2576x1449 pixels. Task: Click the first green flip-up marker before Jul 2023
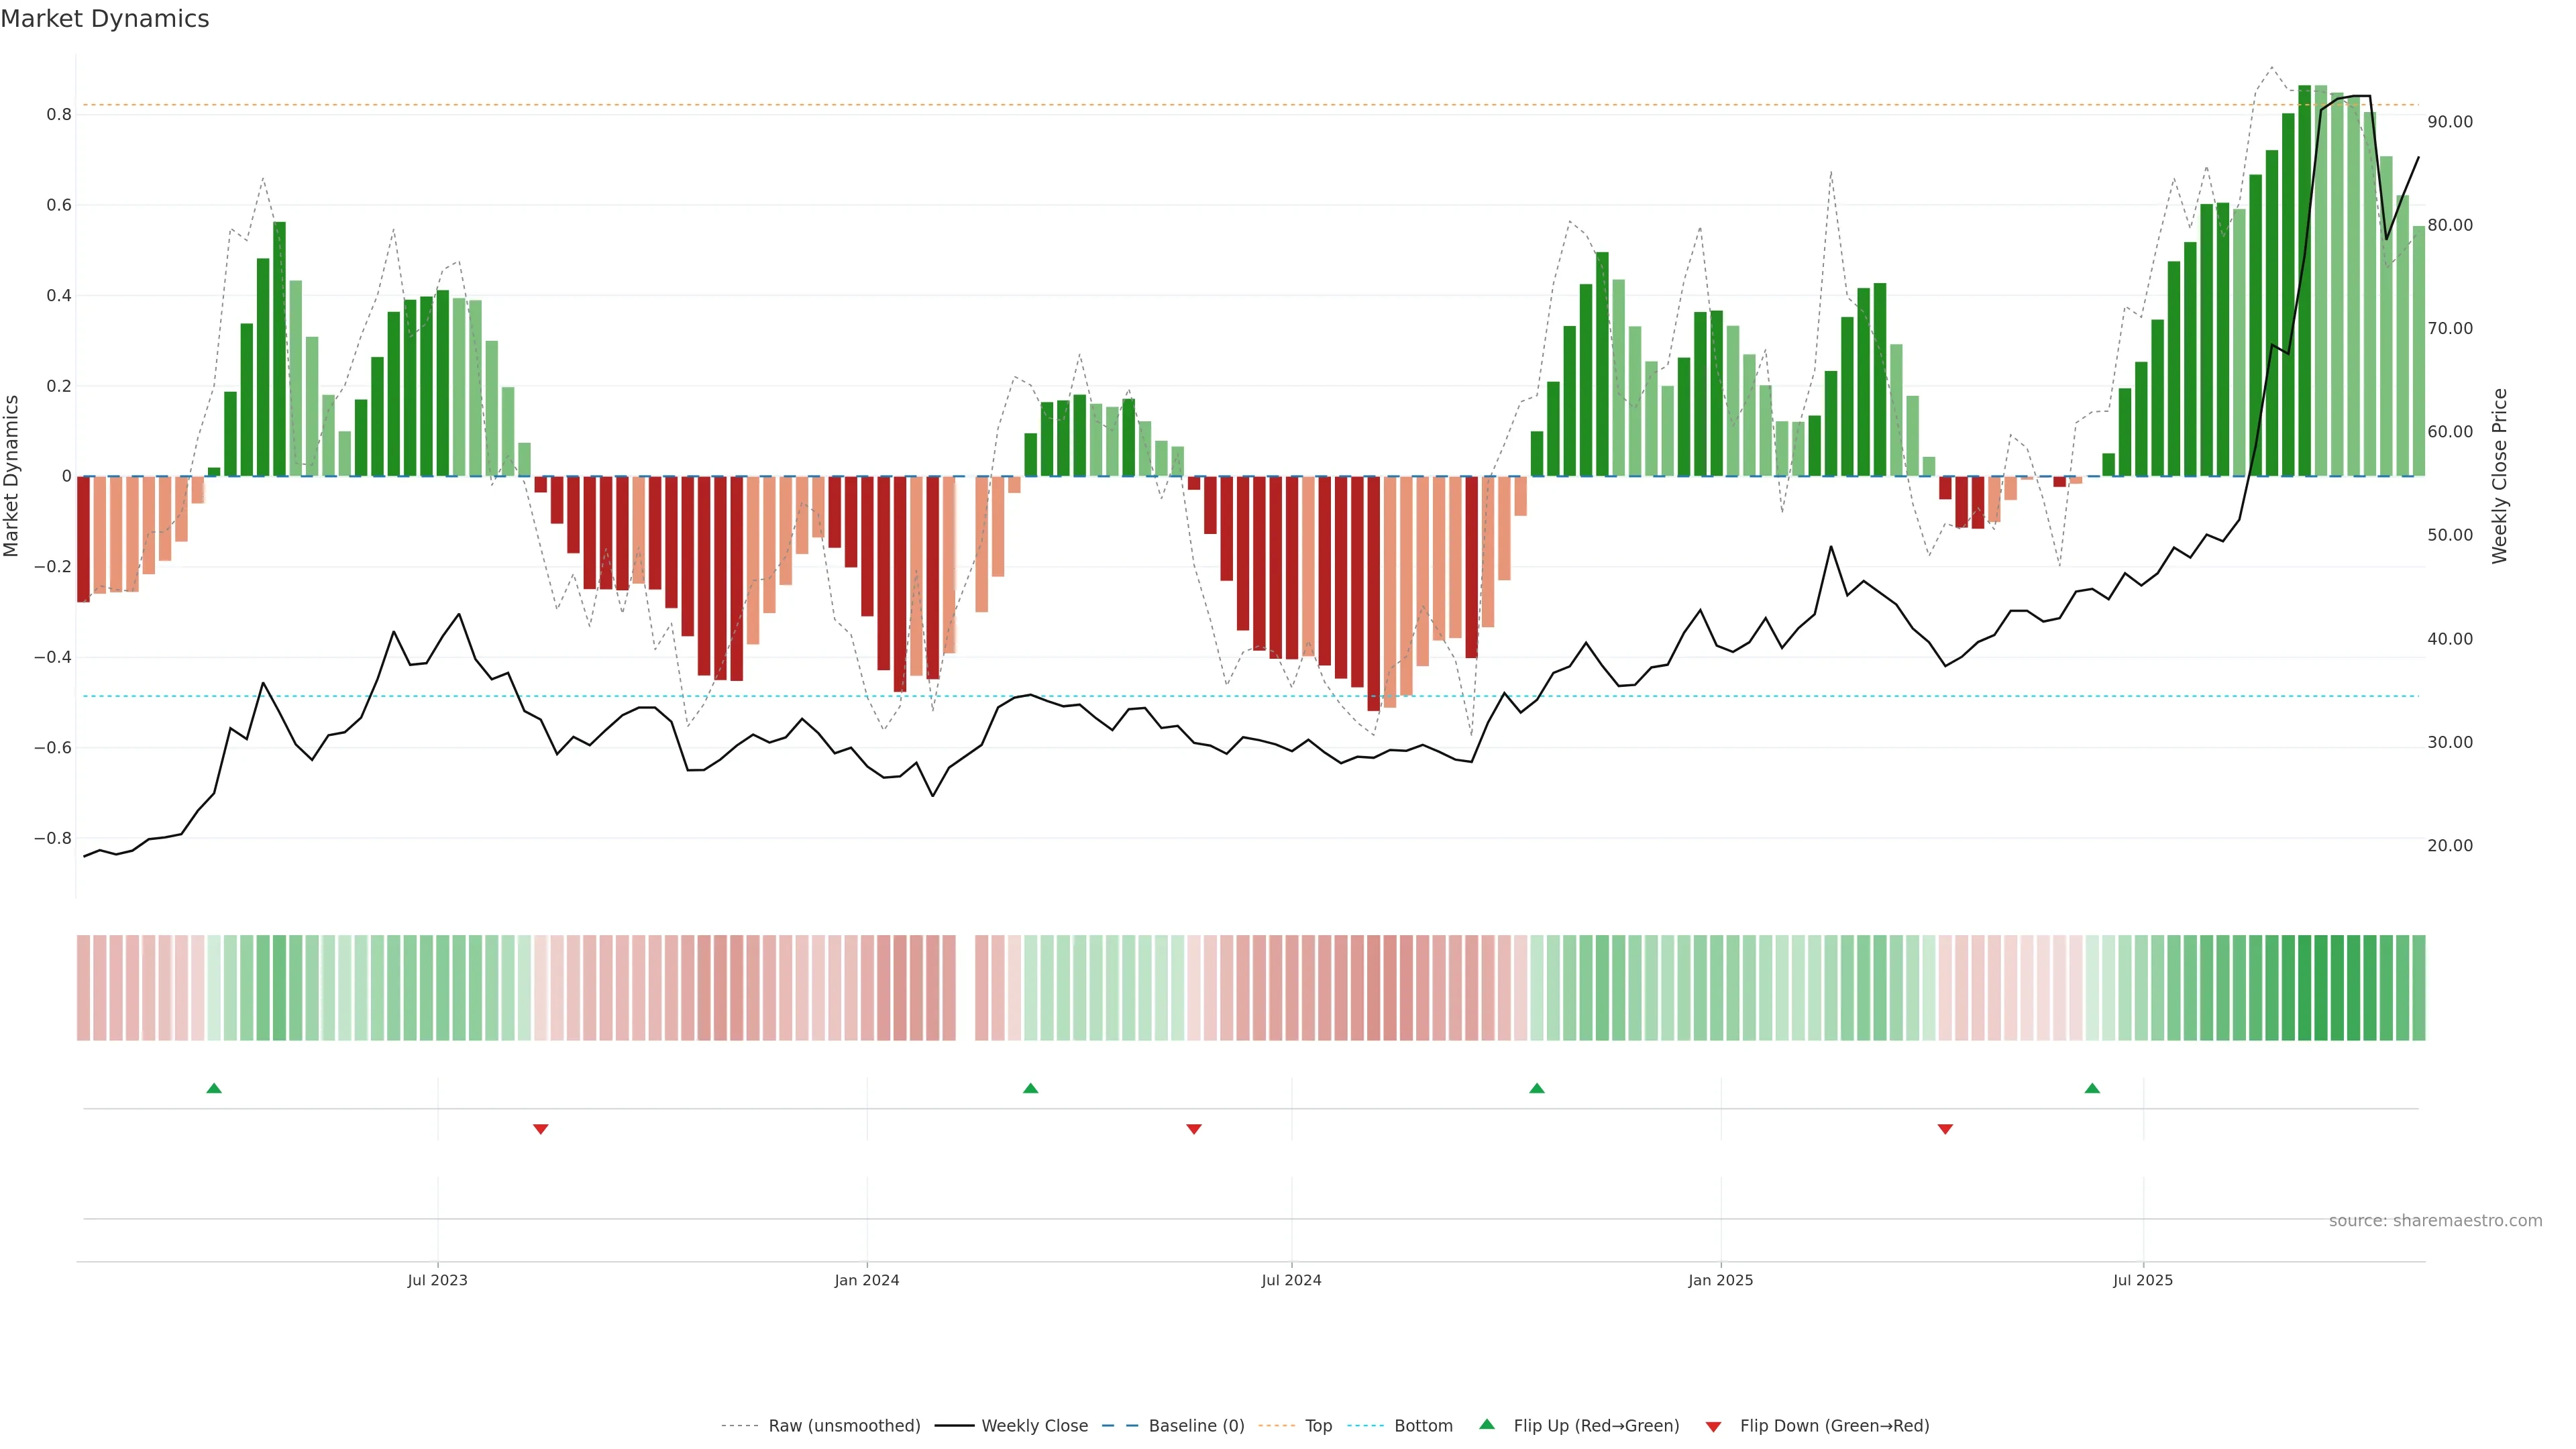tap(214, 1088)
